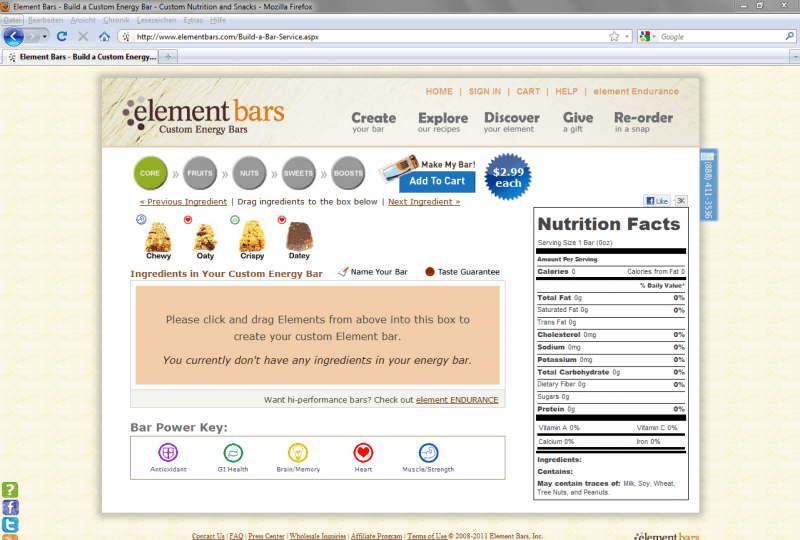This screenshot has height=540, width=800.
Task: Select the FRUITS ingredient step
Action: tap(199, 173)
